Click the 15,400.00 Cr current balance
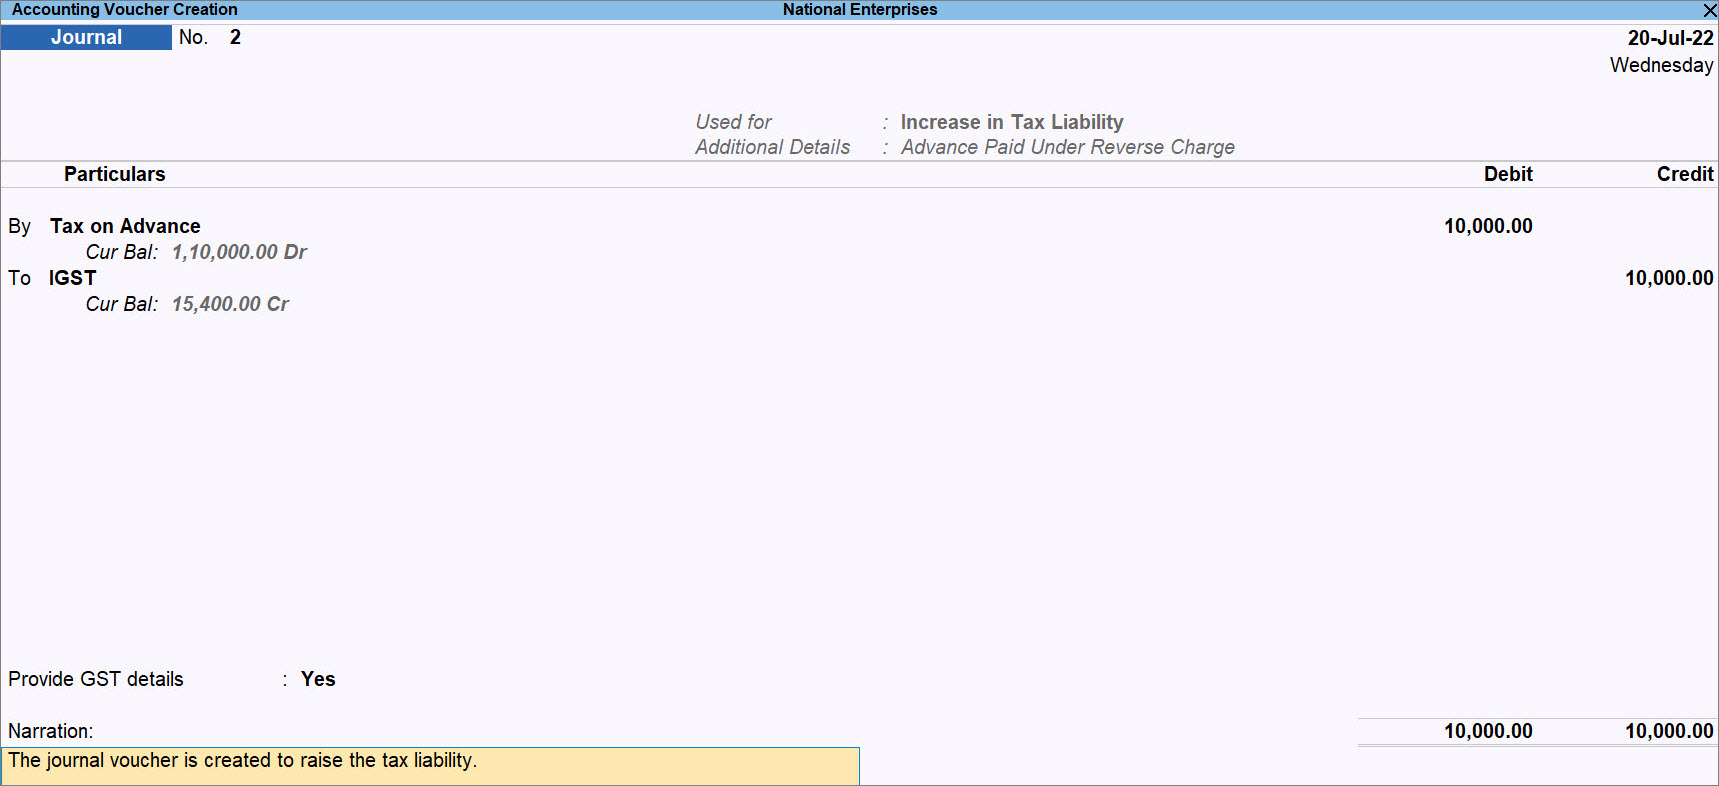1719x786 pixels. (x=230, y=304)
